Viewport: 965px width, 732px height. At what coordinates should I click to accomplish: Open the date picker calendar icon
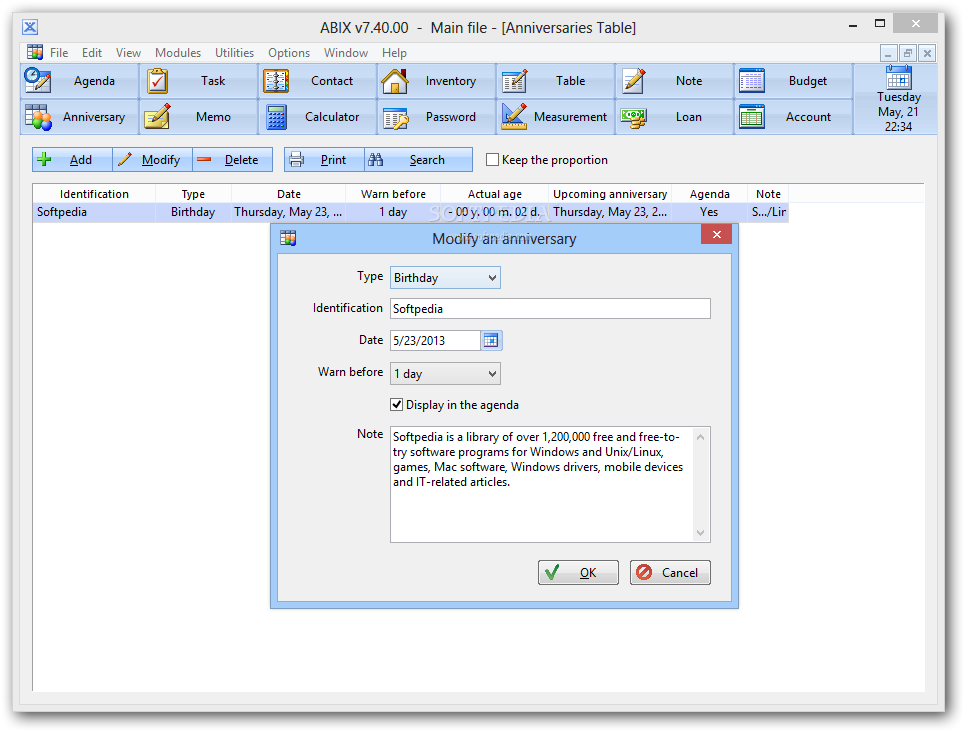(x=491, y=340)
